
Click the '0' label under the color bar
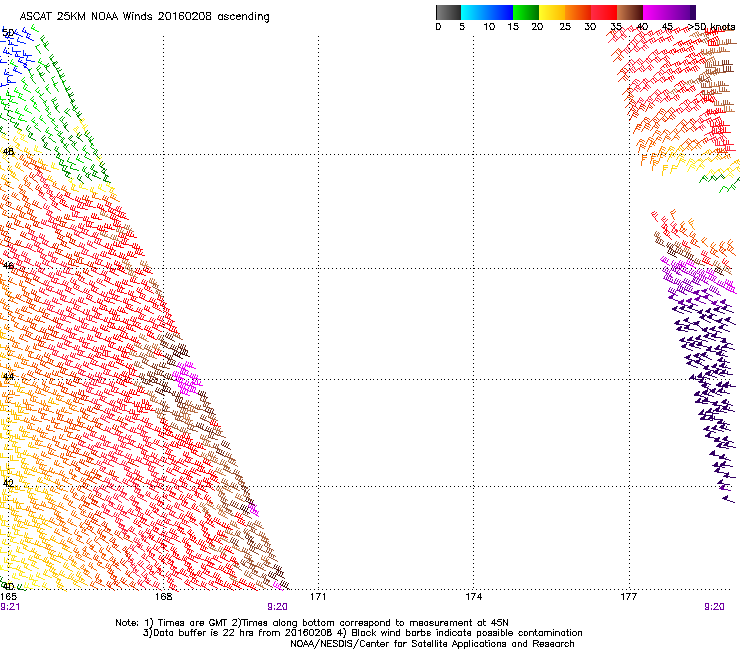point(438,26)
